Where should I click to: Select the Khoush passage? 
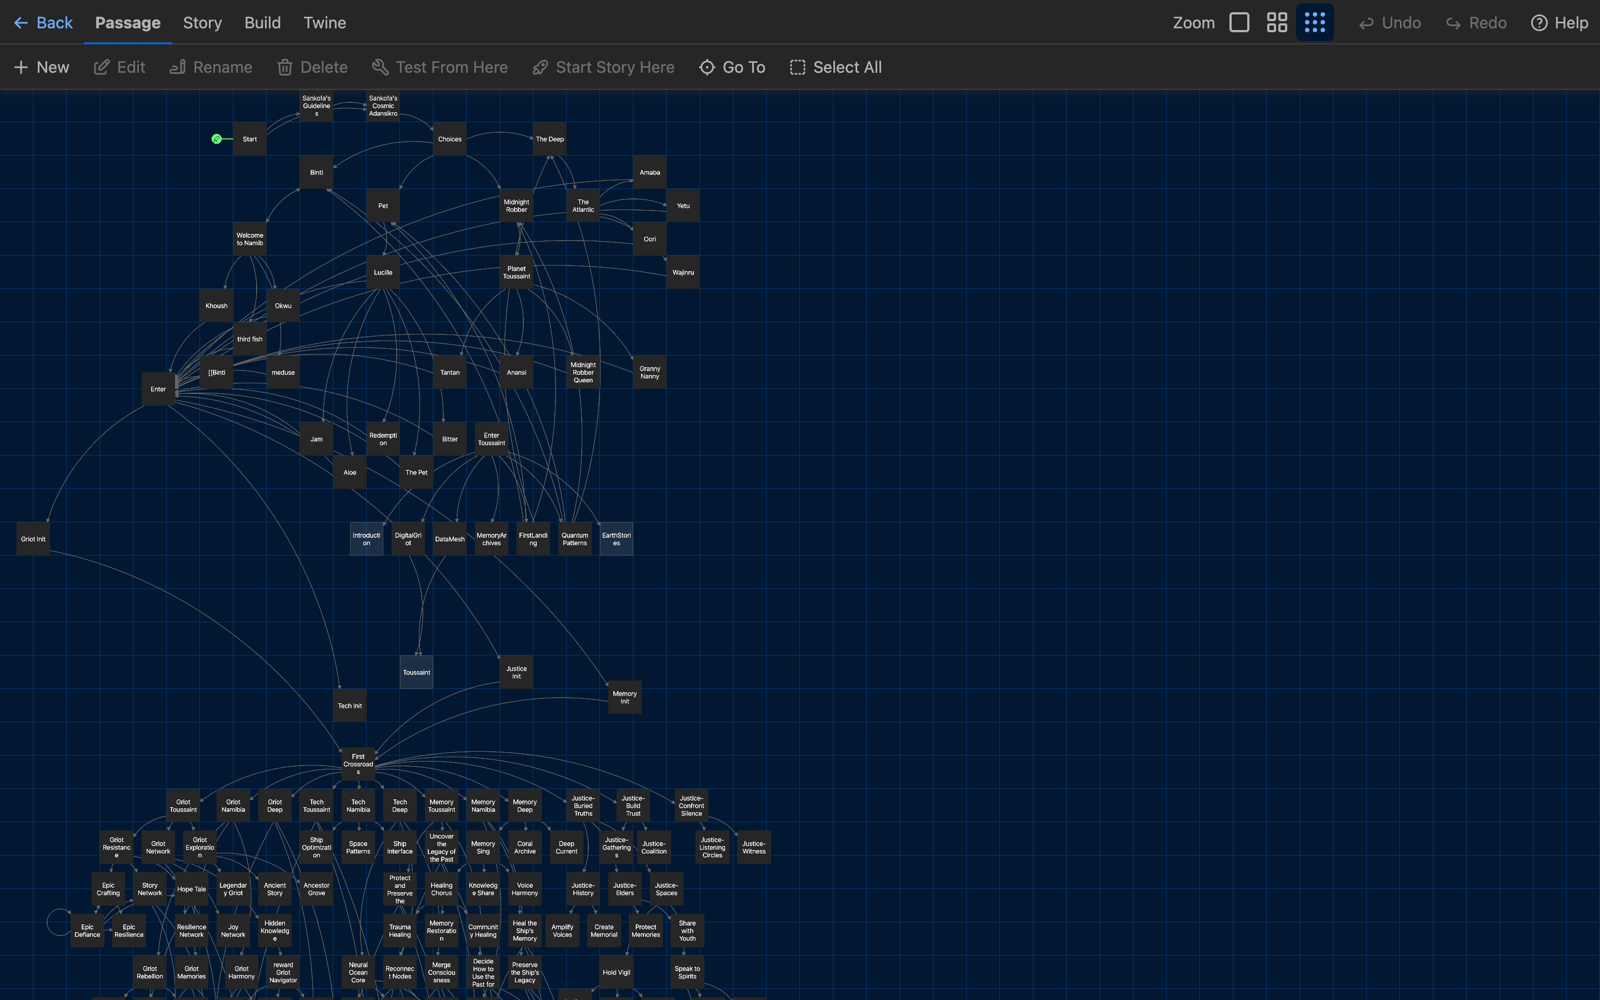tap(217, 306)
